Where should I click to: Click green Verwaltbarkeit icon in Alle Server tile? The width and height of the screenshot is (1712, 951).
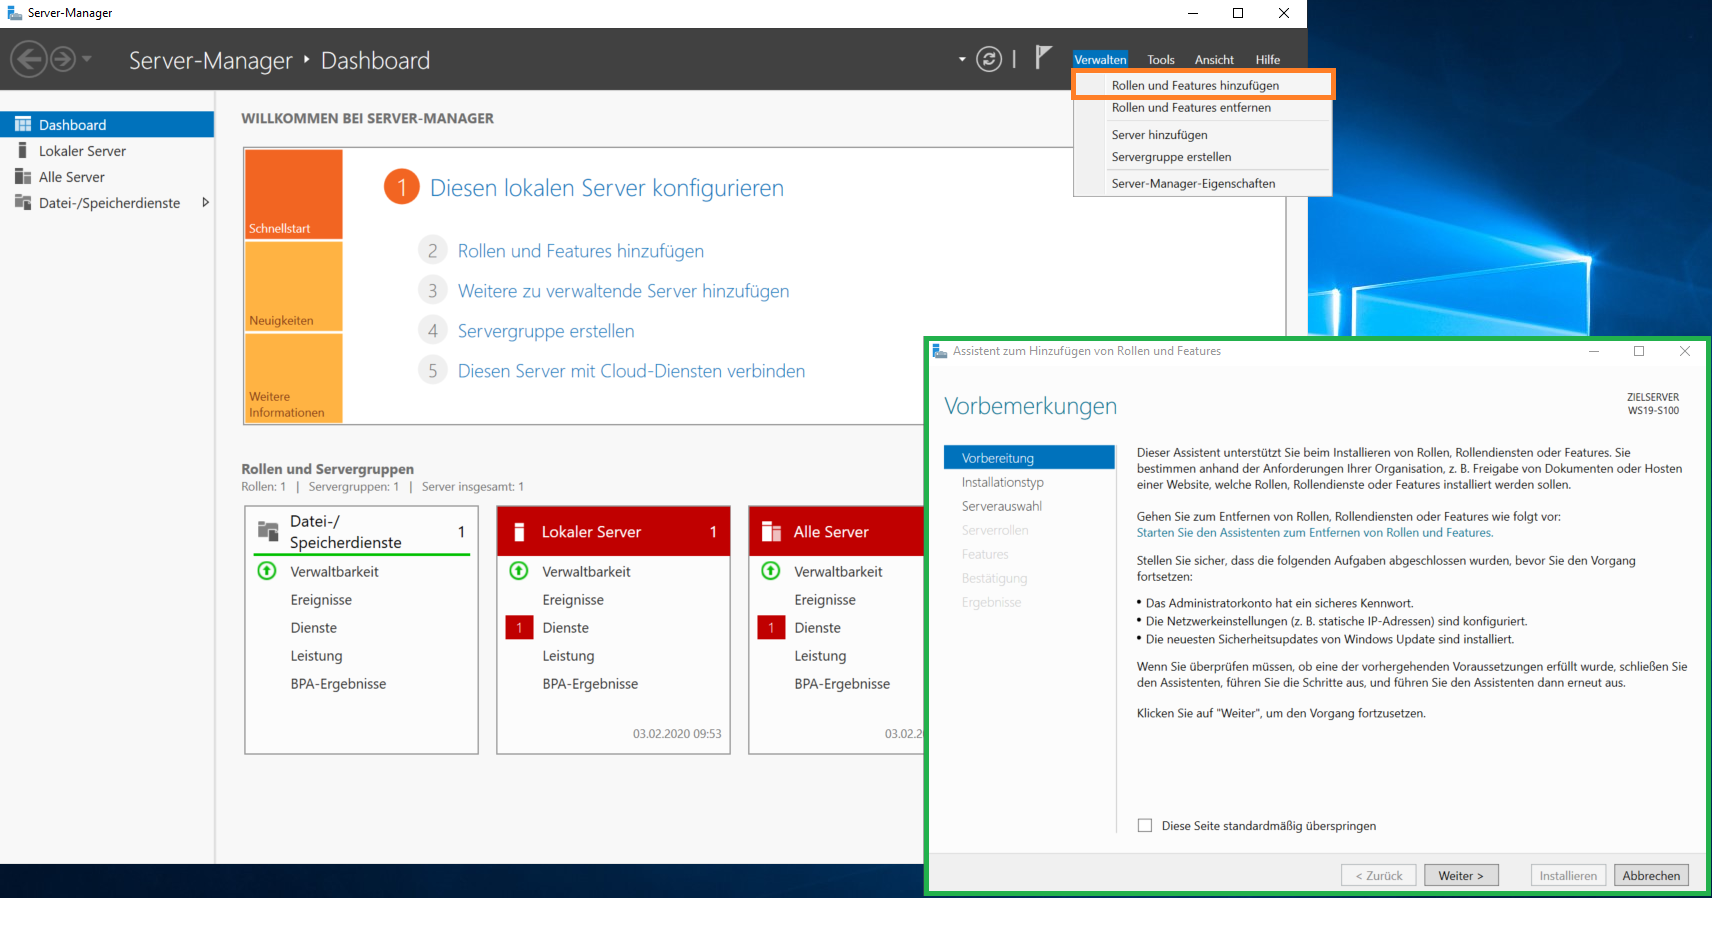pos(771,571)
